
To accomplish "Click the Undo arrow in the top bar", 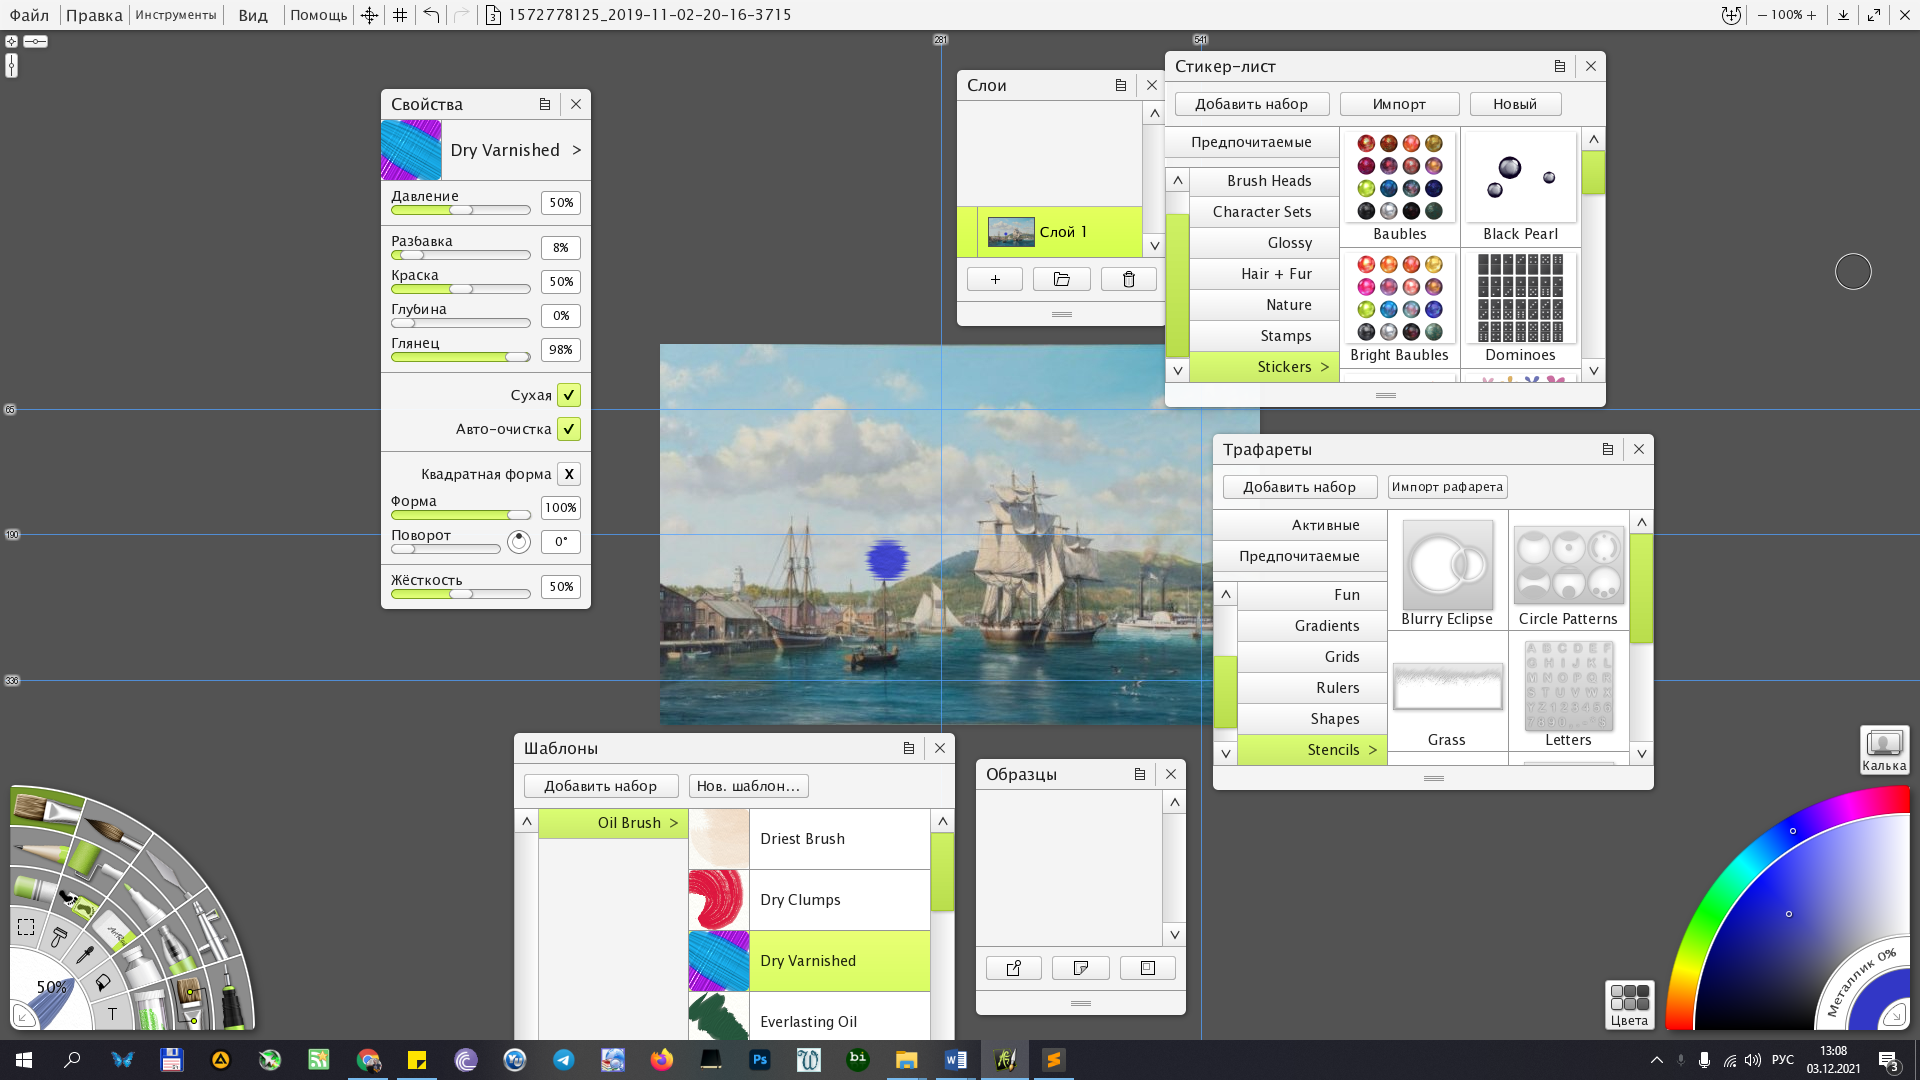I will (431, 15).
